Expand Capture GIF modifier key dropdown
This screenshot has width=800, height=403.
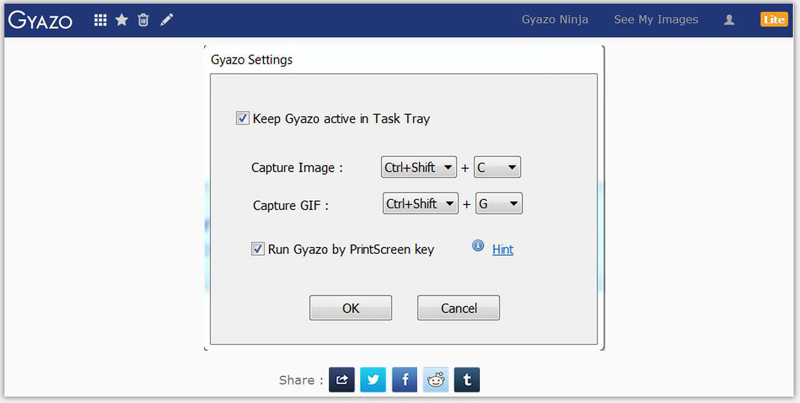click(420, 204)
